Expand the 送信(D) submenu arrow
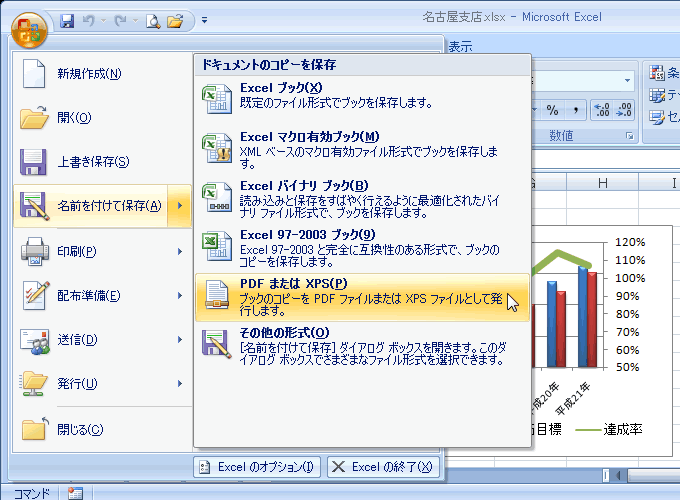Image resolution: width=680 pixels, height=500 pixels. click(180, 340)
